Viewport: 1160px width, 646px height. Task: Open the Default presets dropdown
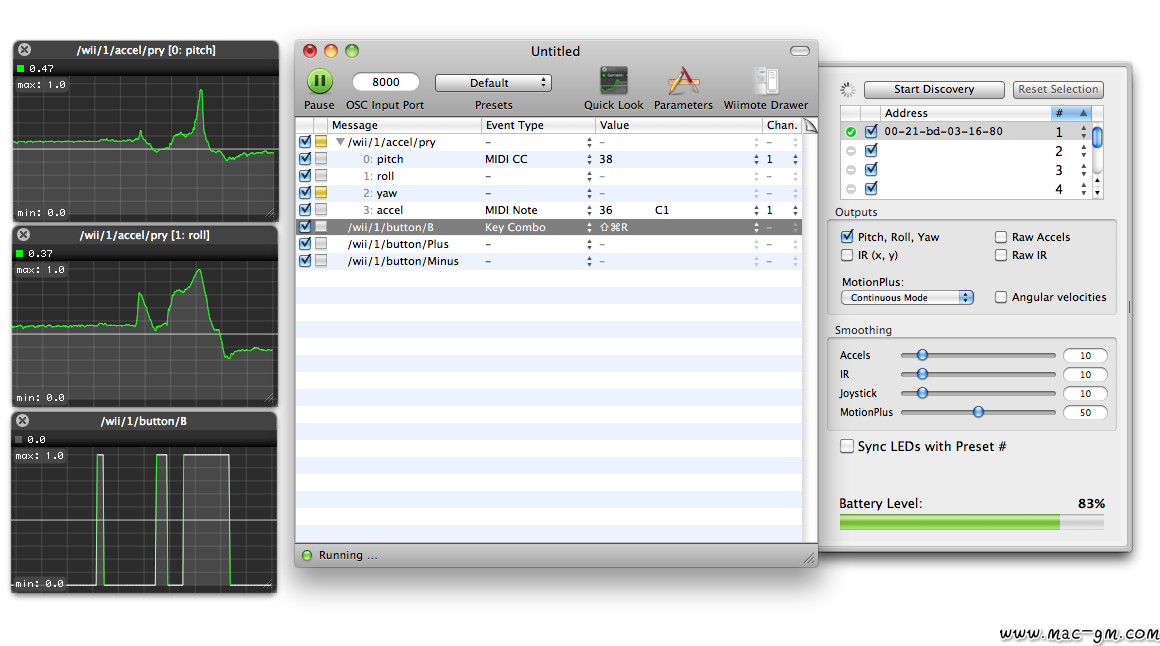pyautogui.click(x=493, y=83)
